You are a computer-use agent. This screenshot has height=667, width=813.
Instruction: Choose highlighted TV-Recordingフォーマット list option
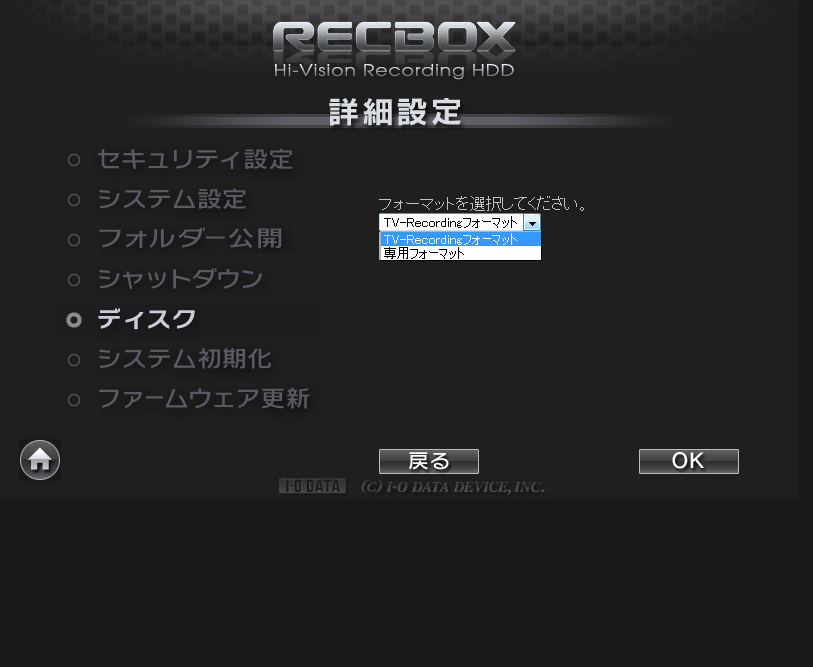[x=460, y=239]
